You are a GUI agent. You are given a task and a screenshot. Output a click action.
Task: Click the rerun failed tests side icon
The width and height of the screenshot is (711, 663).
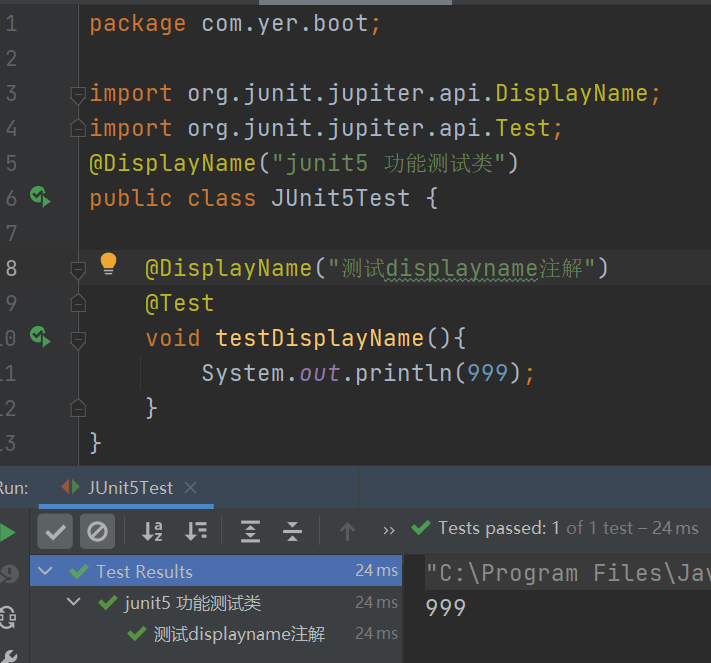(9, 574)
